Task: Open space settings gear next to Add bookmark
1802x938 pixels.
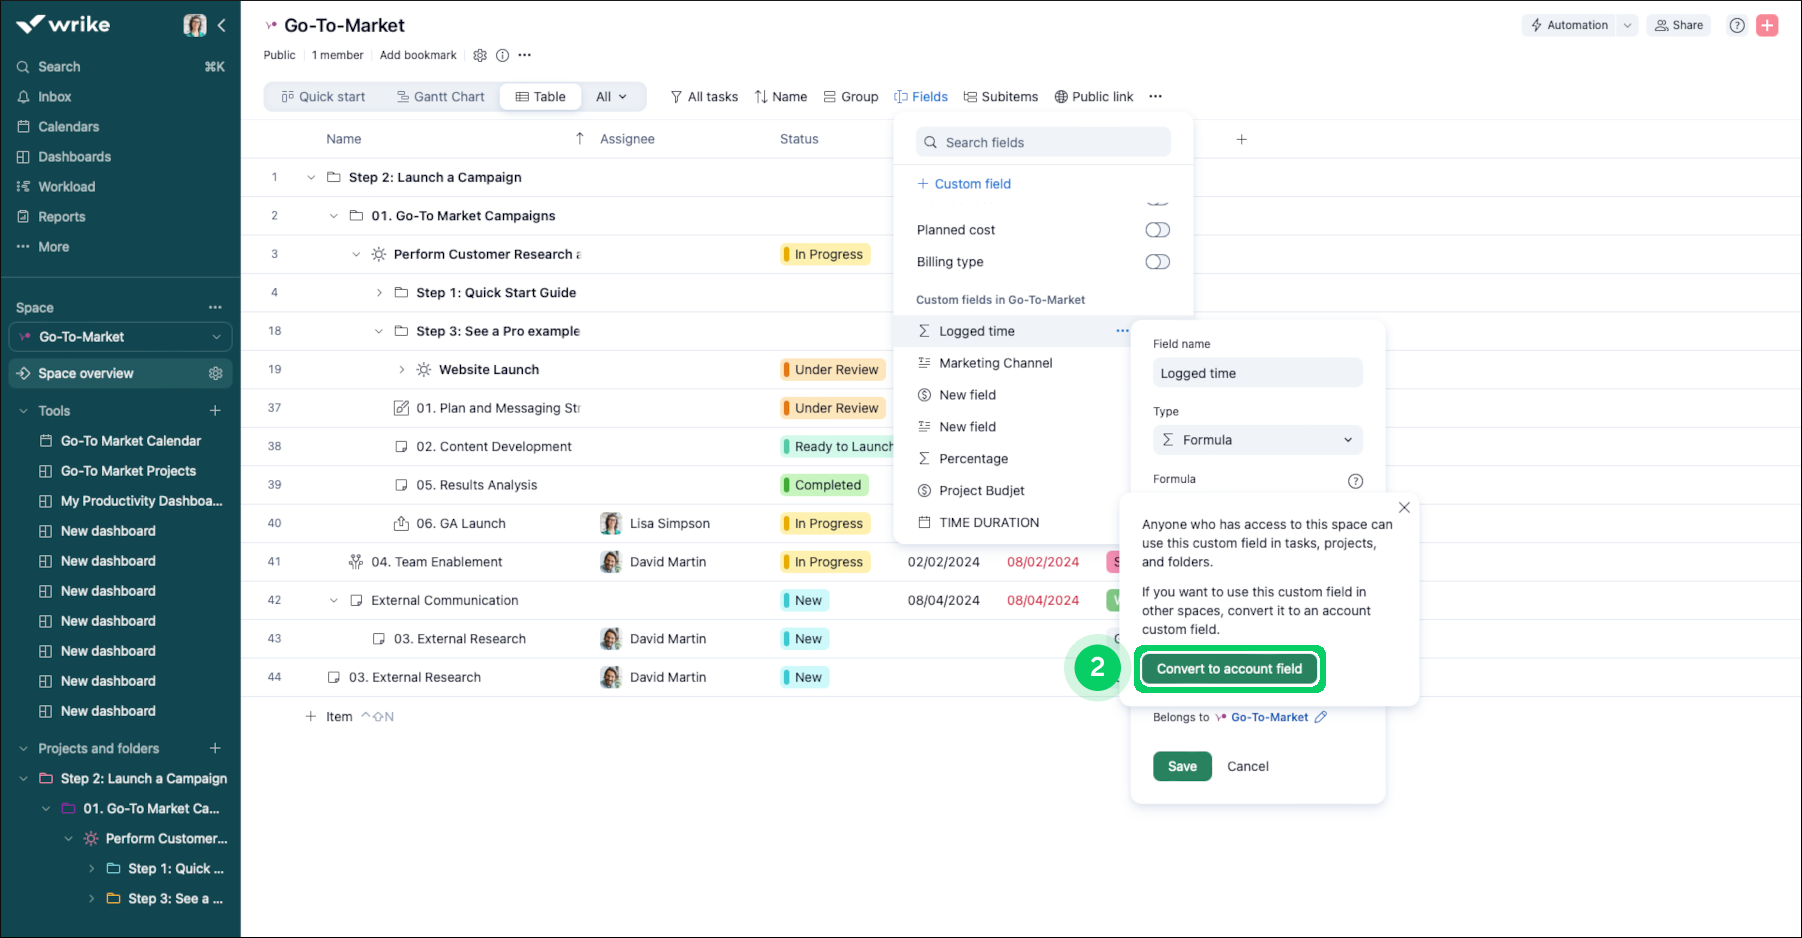Action: (480, 55)
